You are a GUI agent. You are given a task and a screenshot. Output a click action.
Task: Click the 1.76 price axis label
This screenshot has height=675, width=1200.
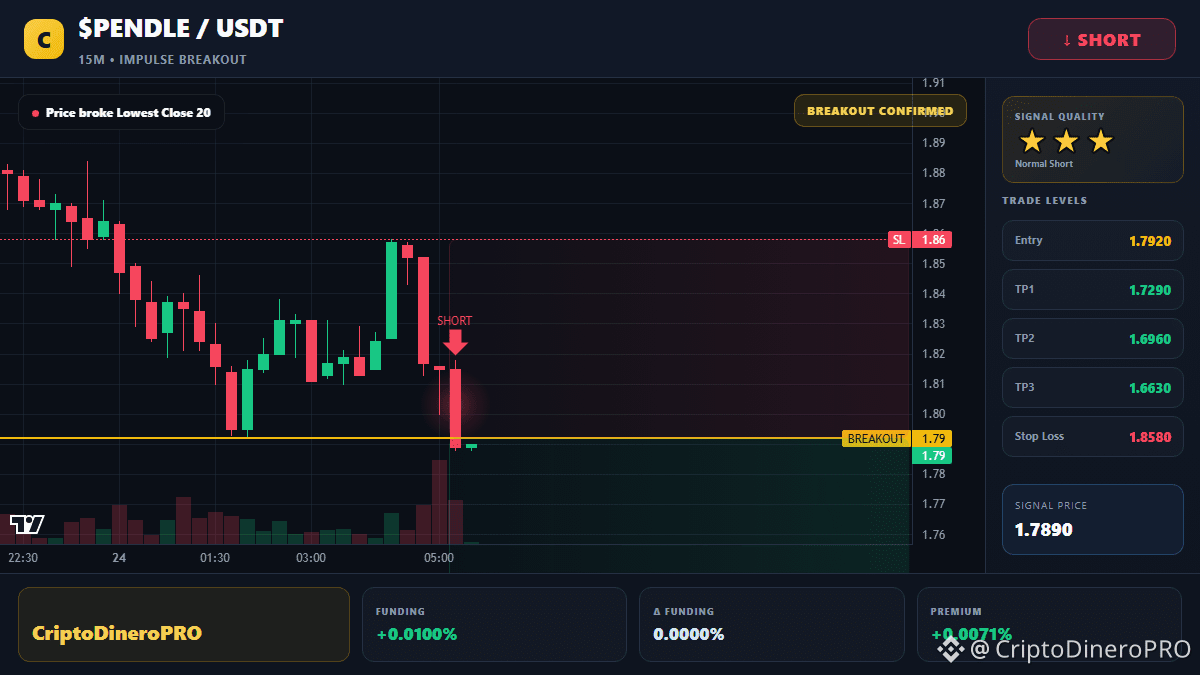click(934, 535)
